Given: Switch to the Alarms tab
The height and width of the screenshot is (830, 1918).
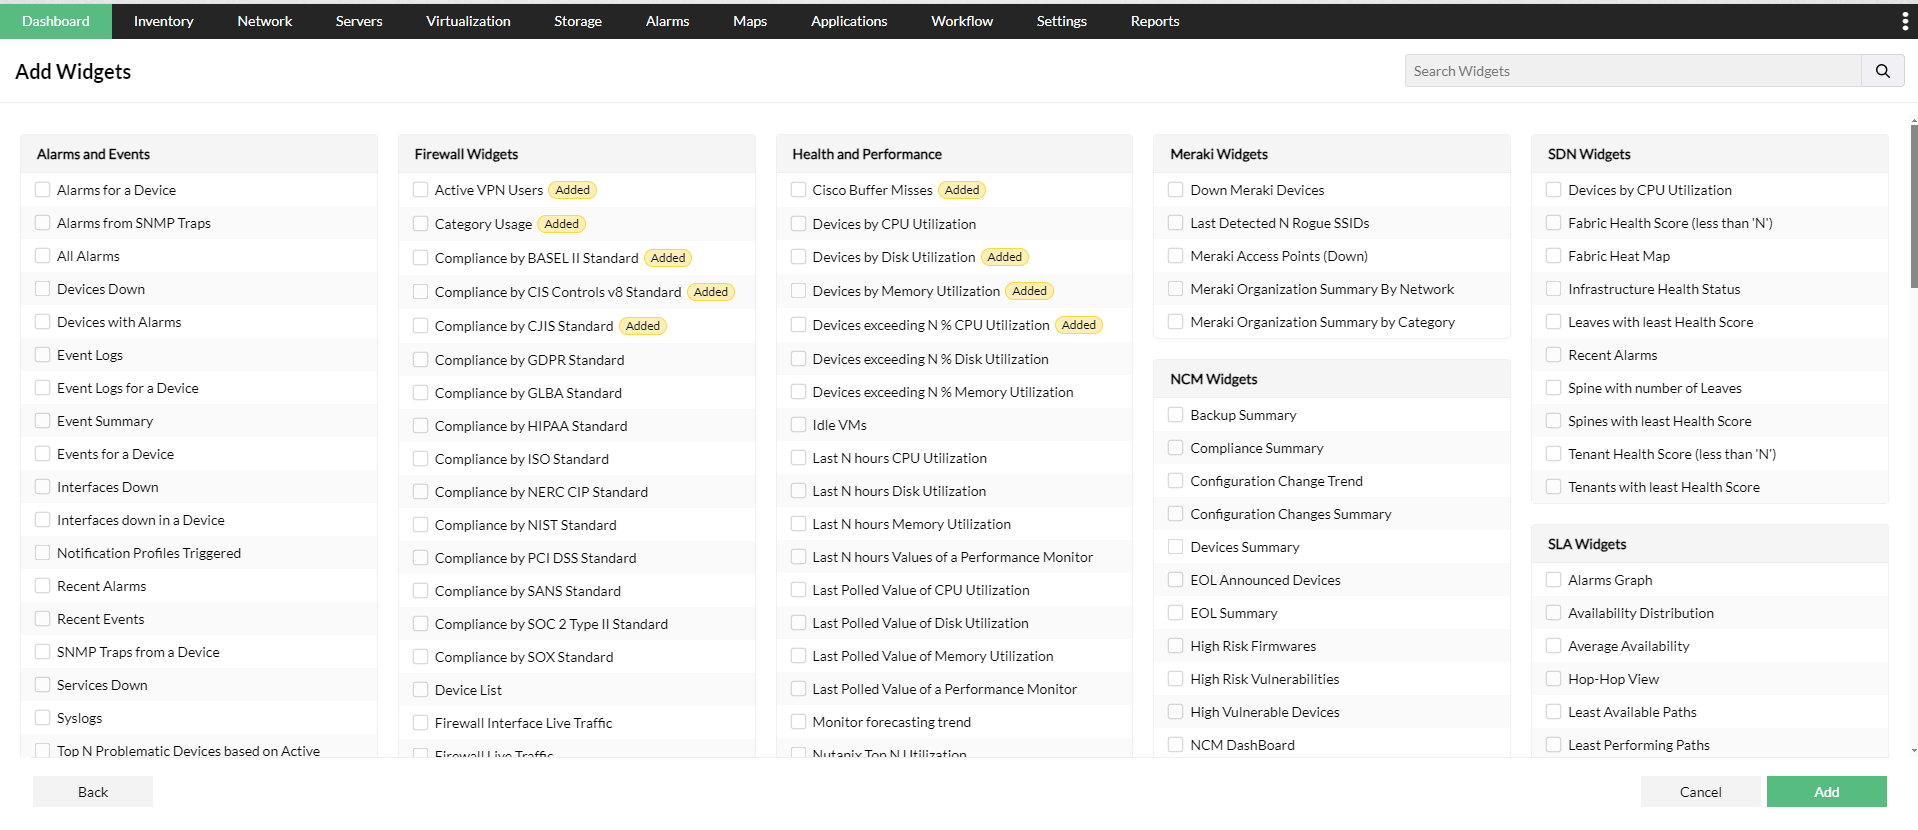Looking at the screenshot, I should 667,21.
